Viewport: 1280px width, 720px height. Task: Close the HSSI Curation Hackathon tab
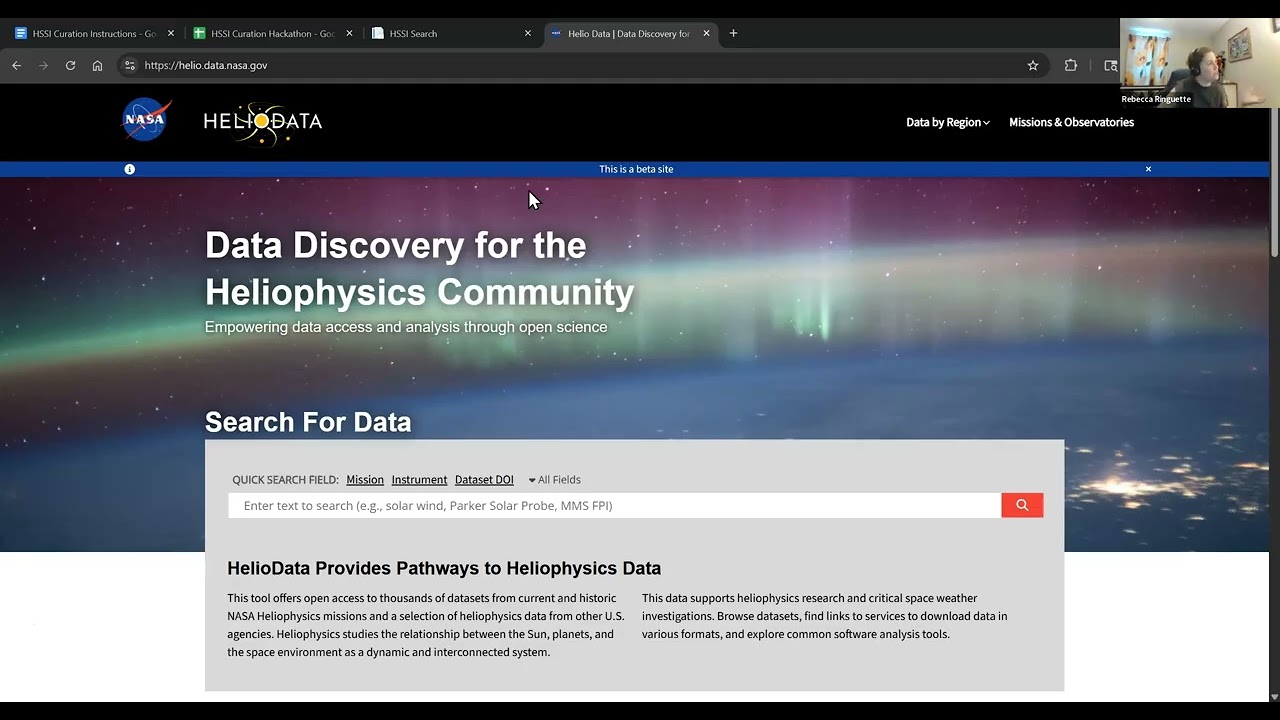(x=349, y=33)
